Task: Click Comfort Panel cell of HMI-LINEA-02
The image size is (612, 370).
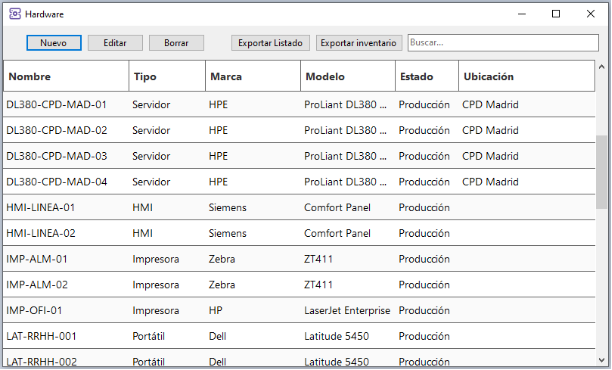Action: [337, 233]
